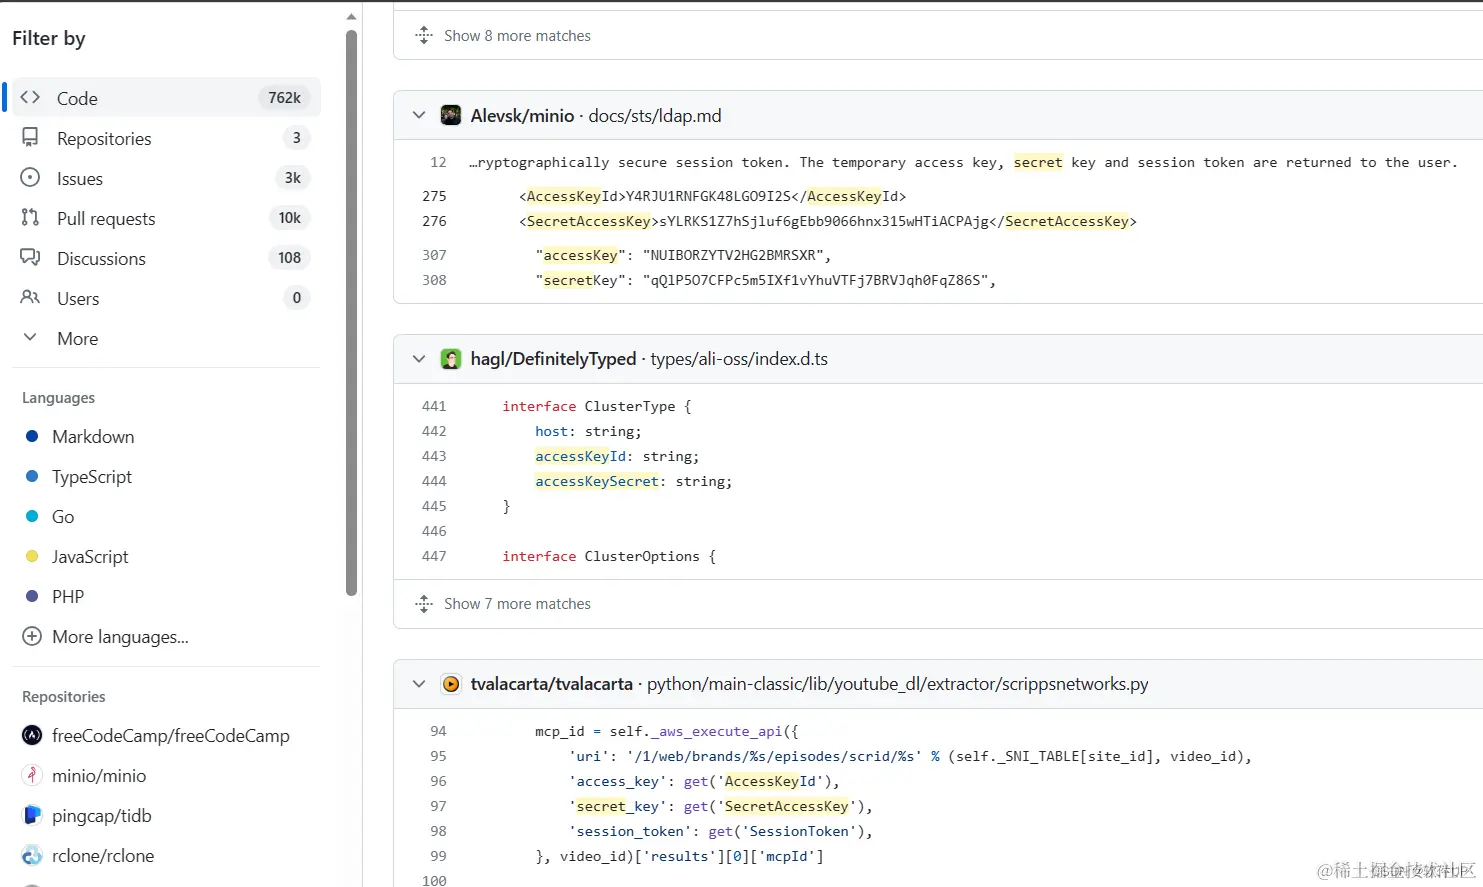Click the Languages section heading
The width and height of the screenshot is (1483, 887).
pos(58,397)
